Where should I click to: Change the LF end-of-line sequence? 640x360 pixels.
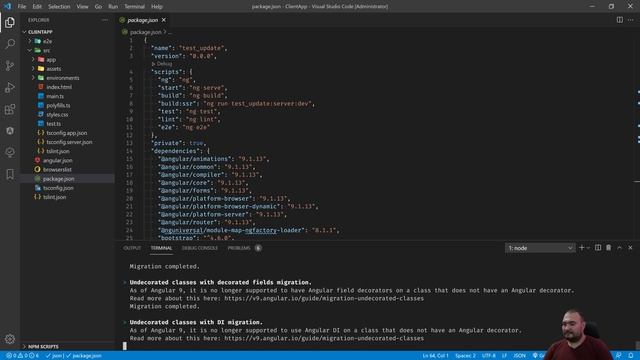pyautogui.click(x=504, y=356)
